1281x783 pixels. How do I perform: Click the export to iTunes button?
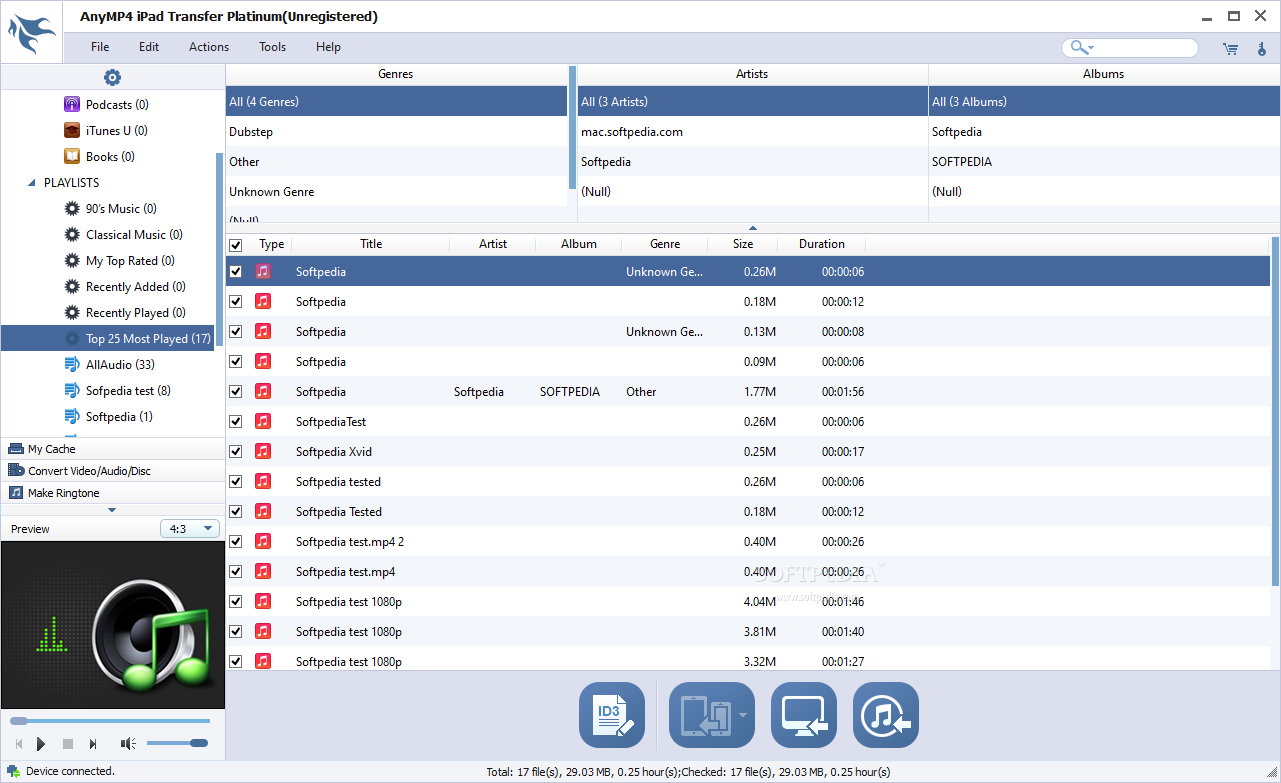tap(886, 715)
